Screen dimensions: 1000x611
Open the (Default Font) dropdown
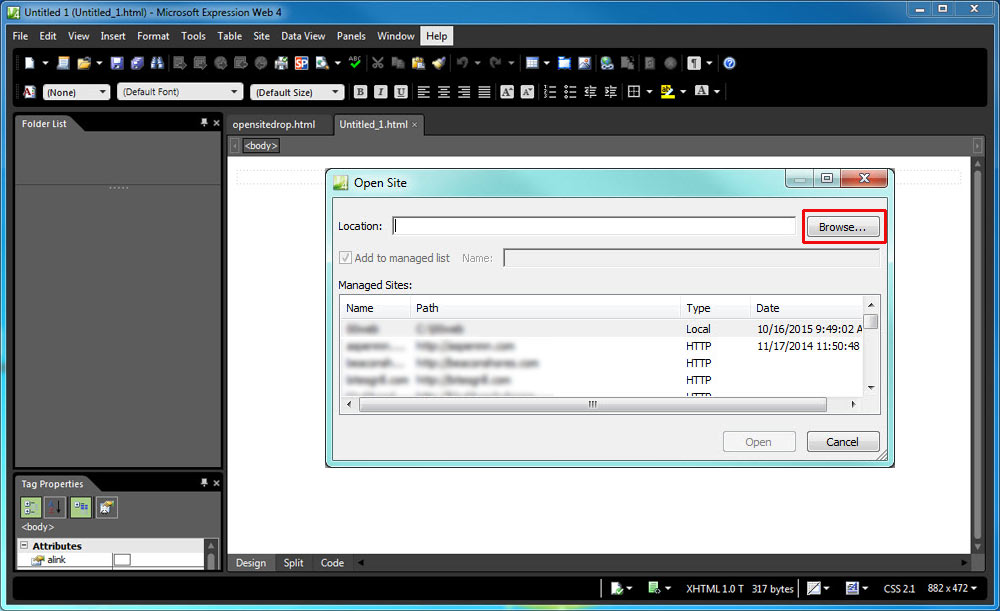point(180,92)
